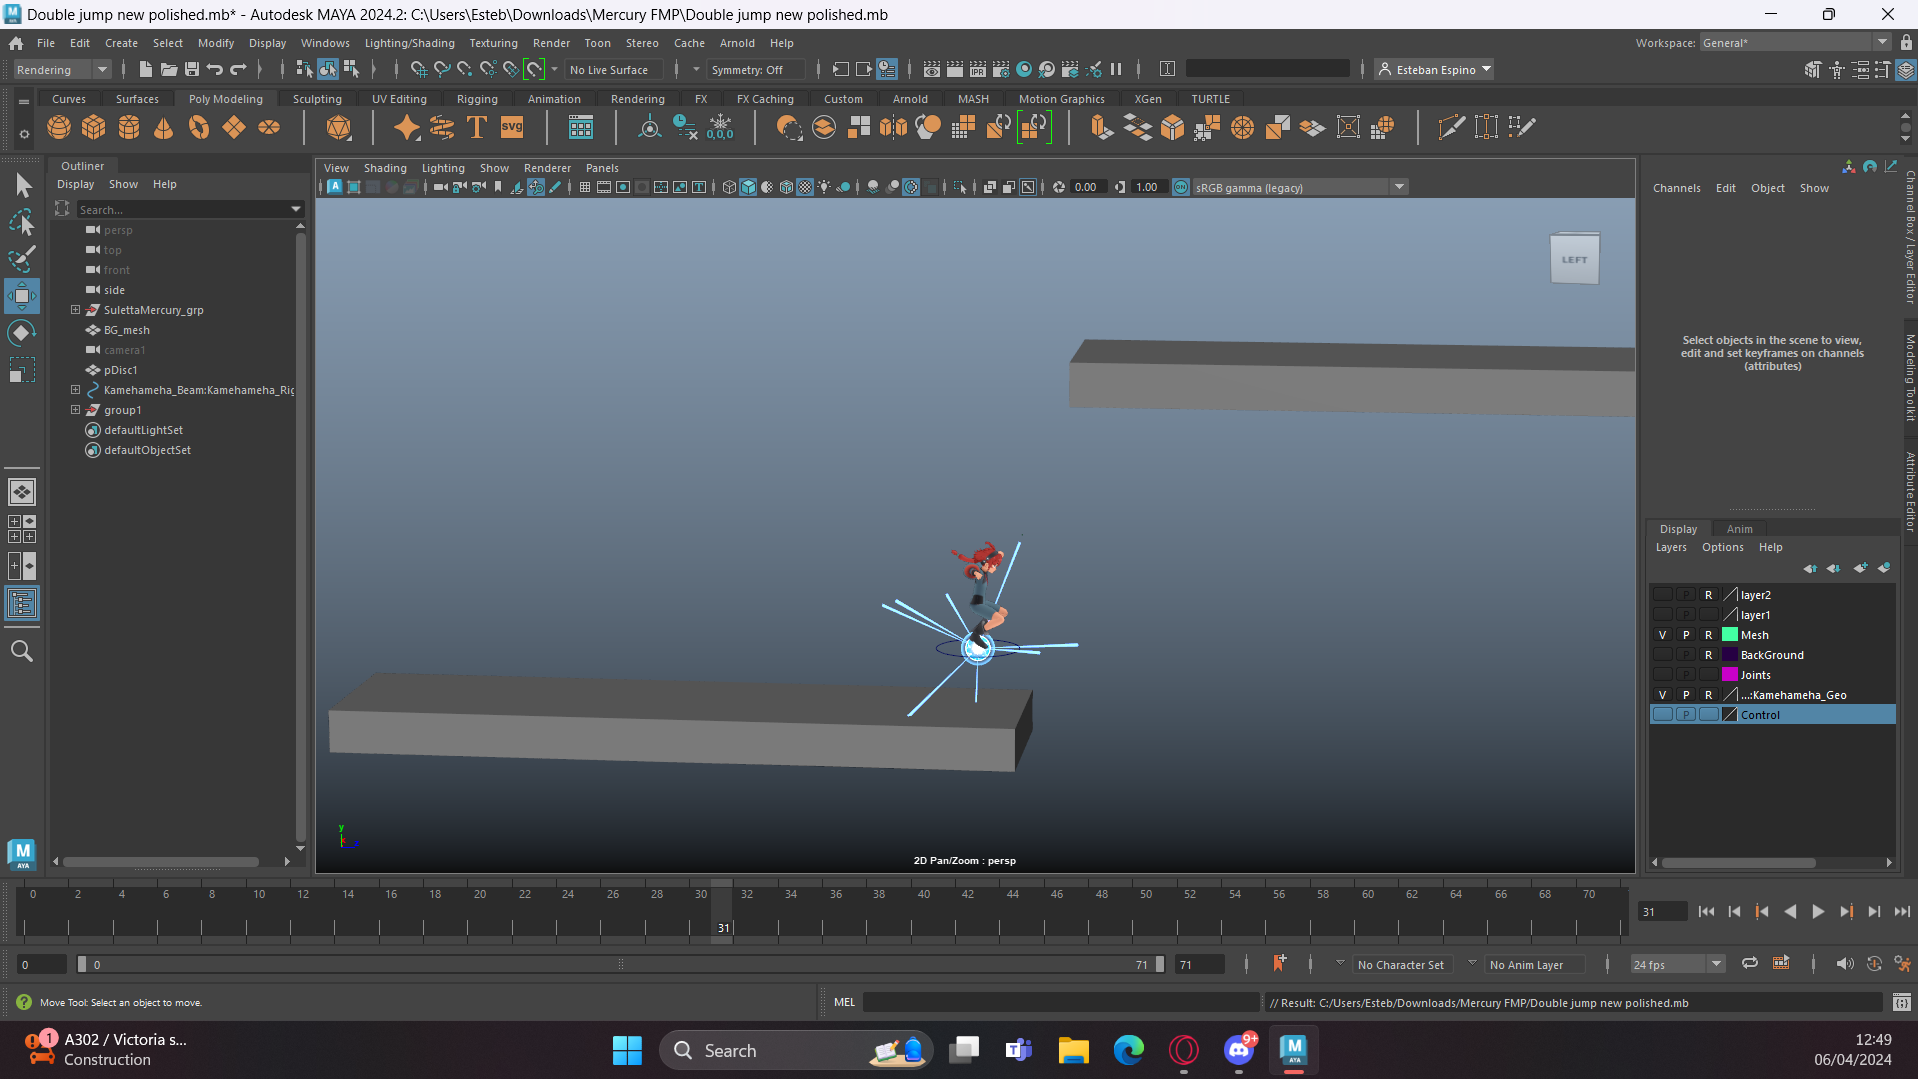Open the Lighting/Shading menu
The width and height of the screenshot is (1918, 1079).
409,43
